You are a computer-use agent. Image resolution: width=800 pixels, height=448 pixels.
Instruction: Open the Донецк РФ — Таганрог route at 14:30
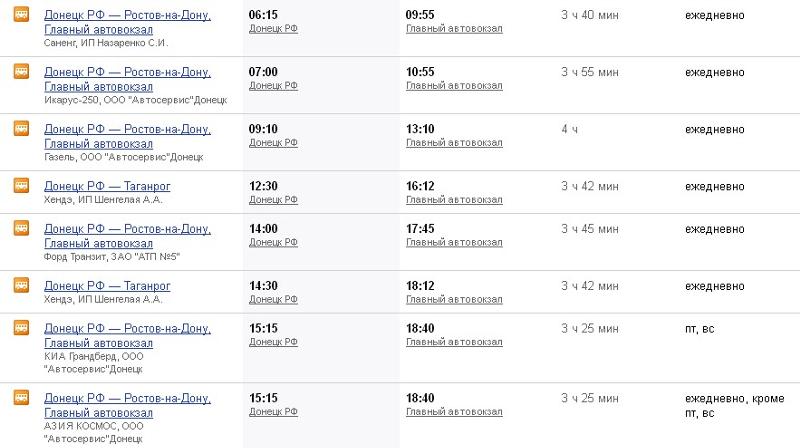coord(107,286)
